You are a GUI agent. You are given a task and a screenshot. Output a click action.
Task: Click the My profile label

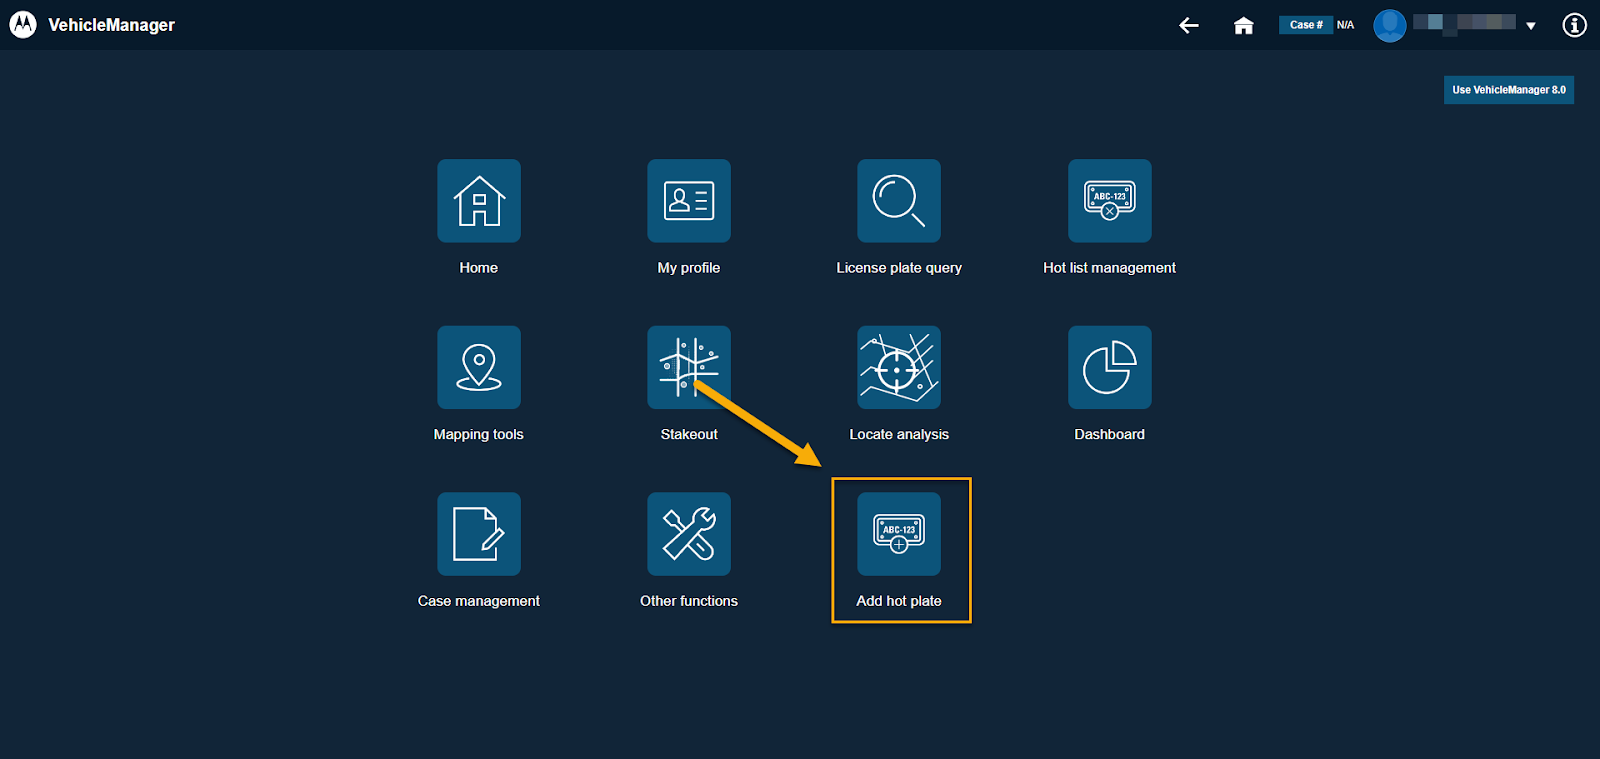click(x=689, y=268)
